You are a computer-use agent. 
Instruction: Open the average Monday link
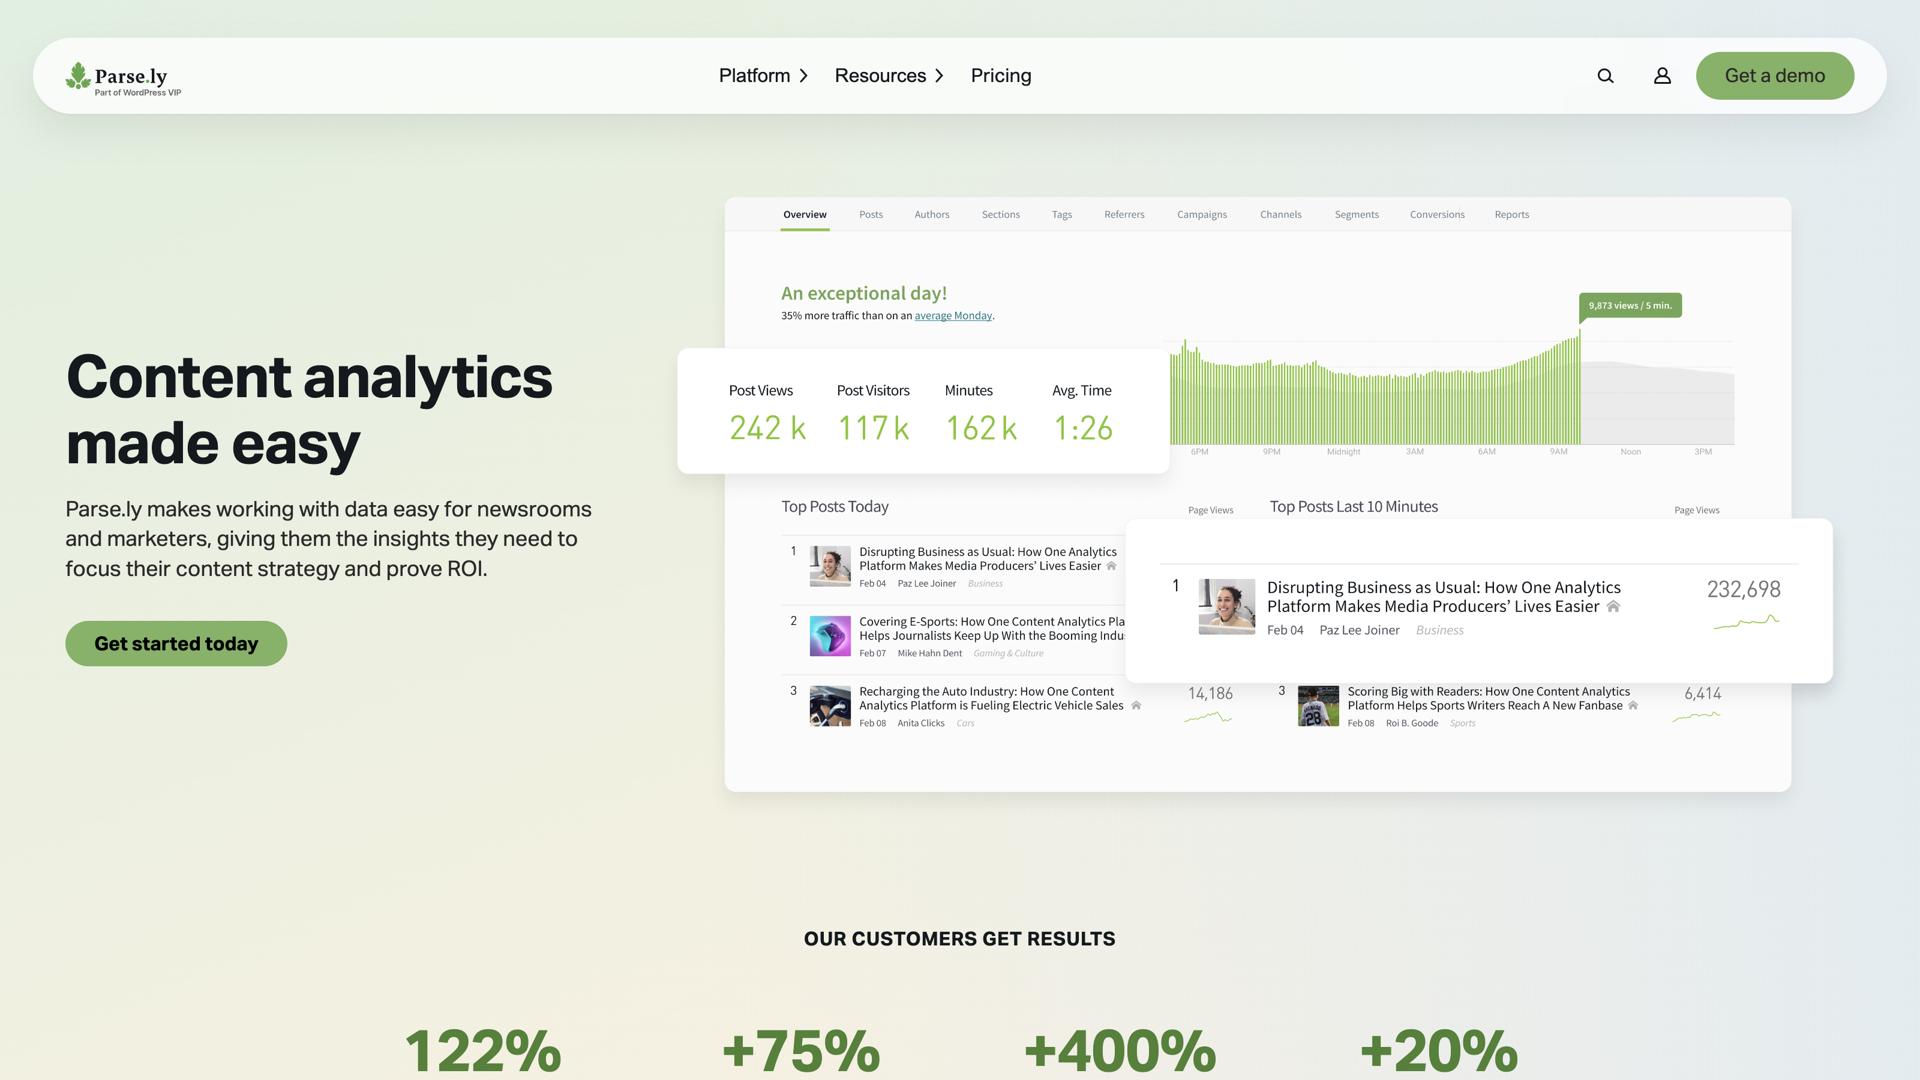[x=952, y=315]
